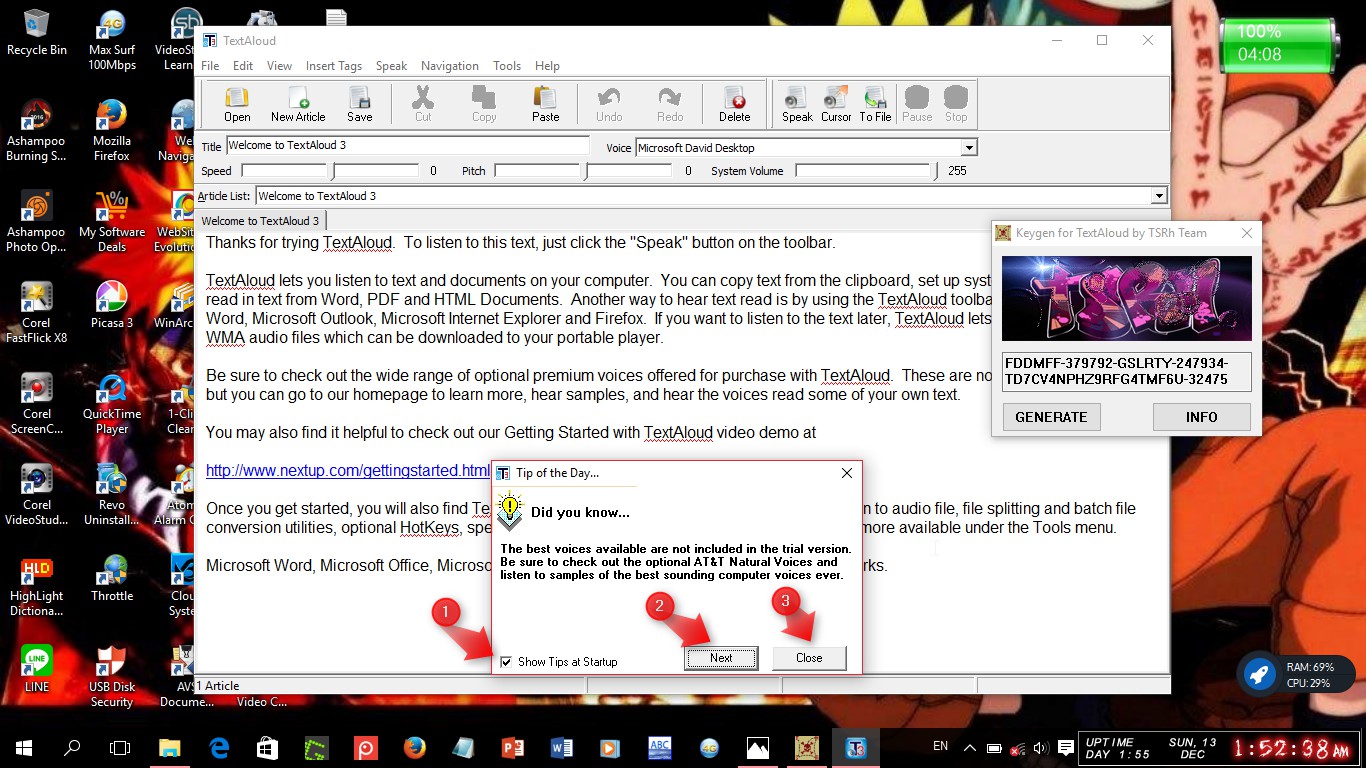Click the volume icon in system tray
The height and width of the screenshot is (768, 1366).
[1041, 747]
